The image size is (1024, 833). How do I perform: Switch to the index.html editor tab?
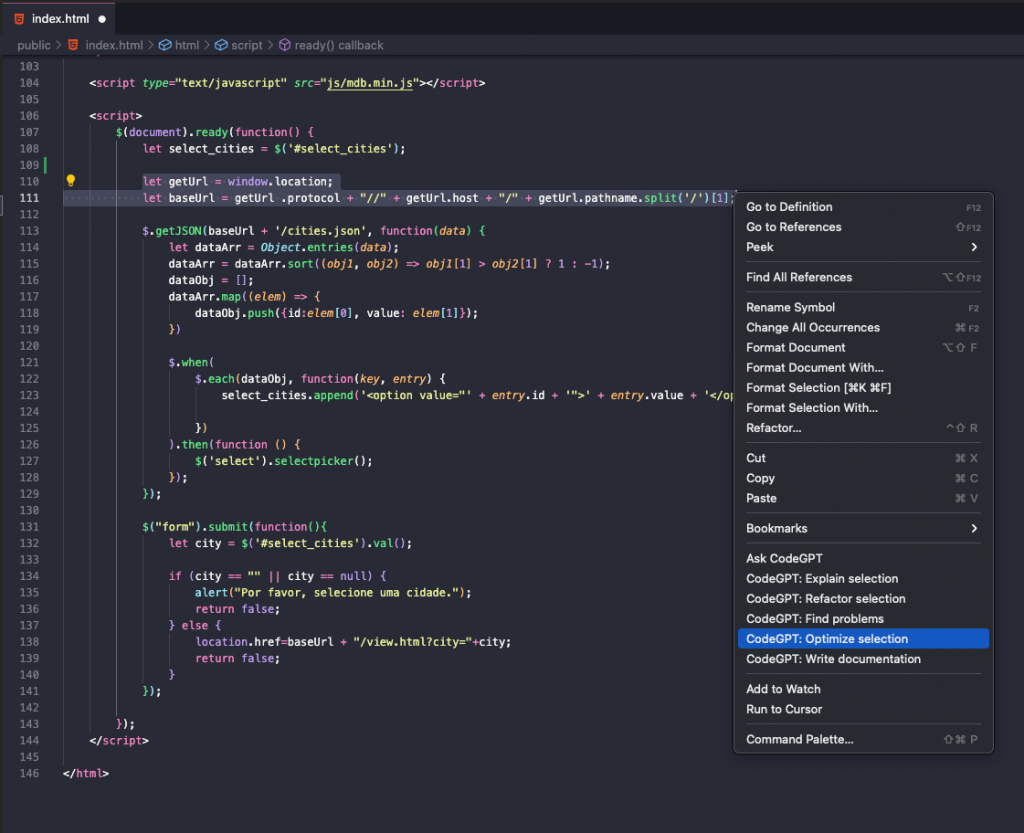point(61,19)
